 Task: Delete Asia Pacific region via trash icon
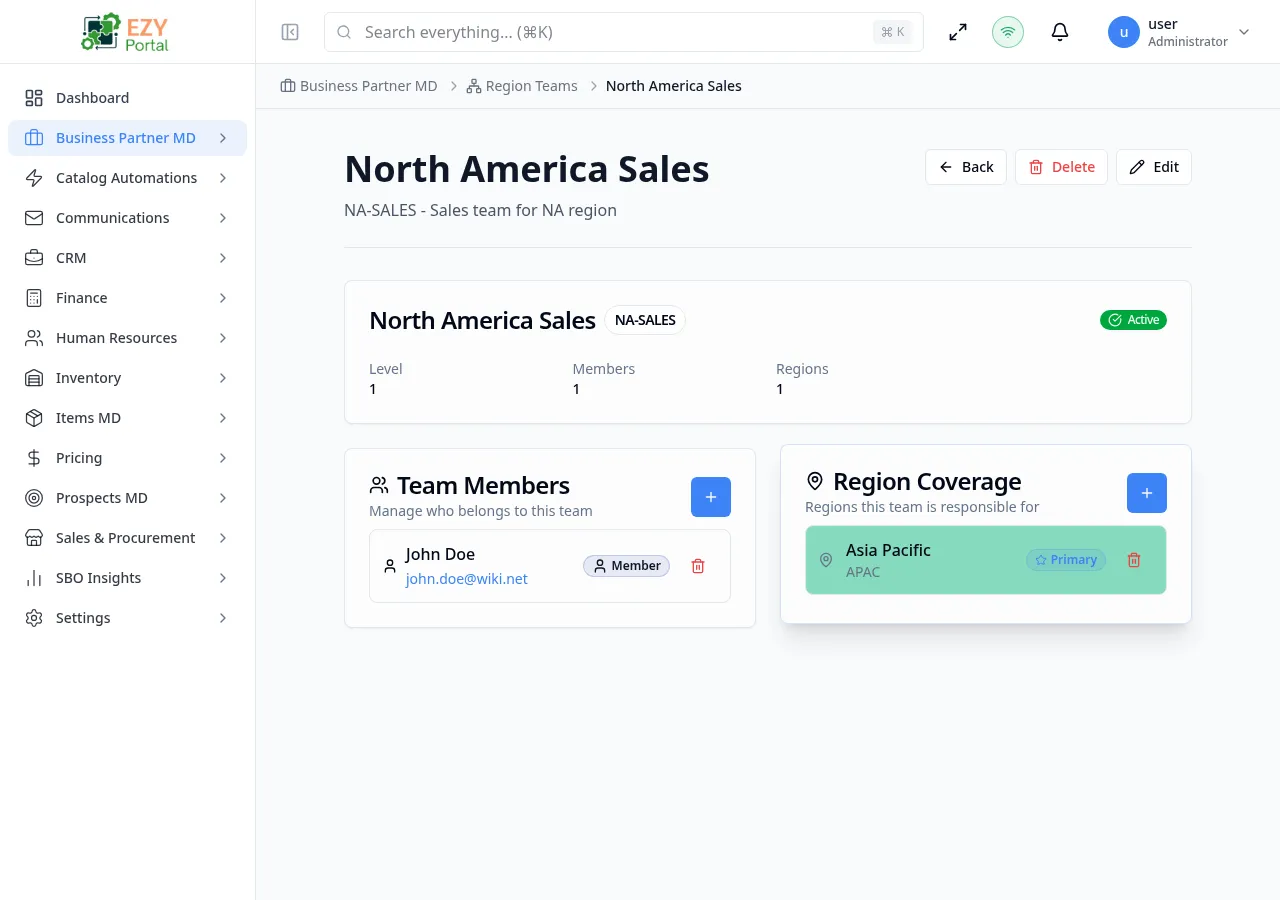point(1134,560)
